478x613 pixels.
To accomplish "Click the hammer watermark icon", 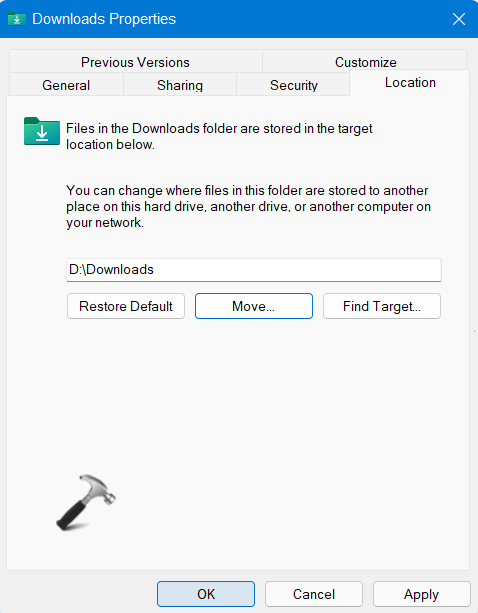I will pos(86,503).
